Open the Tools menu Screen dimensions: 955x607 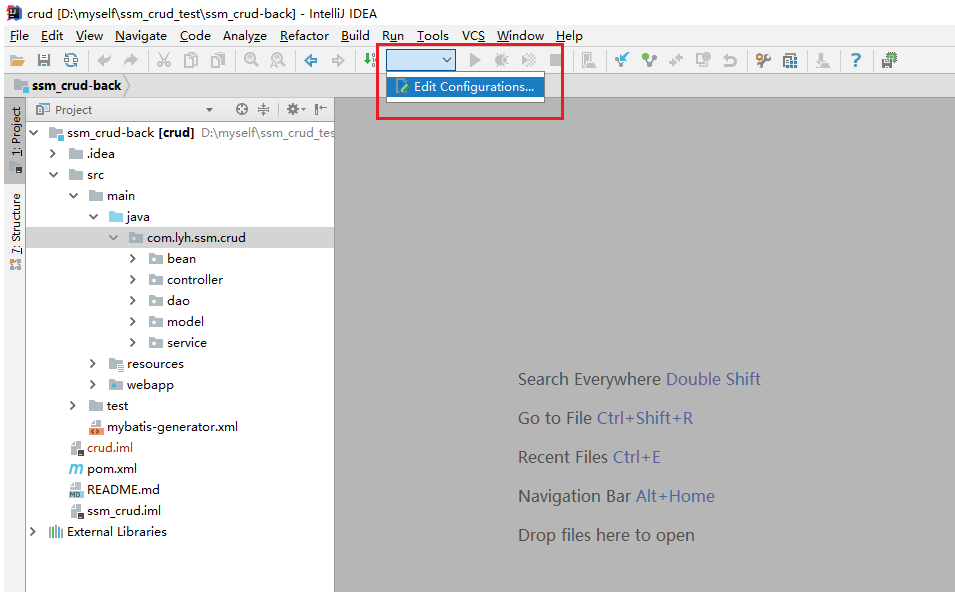pyautogui.click(x=432, y=35)
